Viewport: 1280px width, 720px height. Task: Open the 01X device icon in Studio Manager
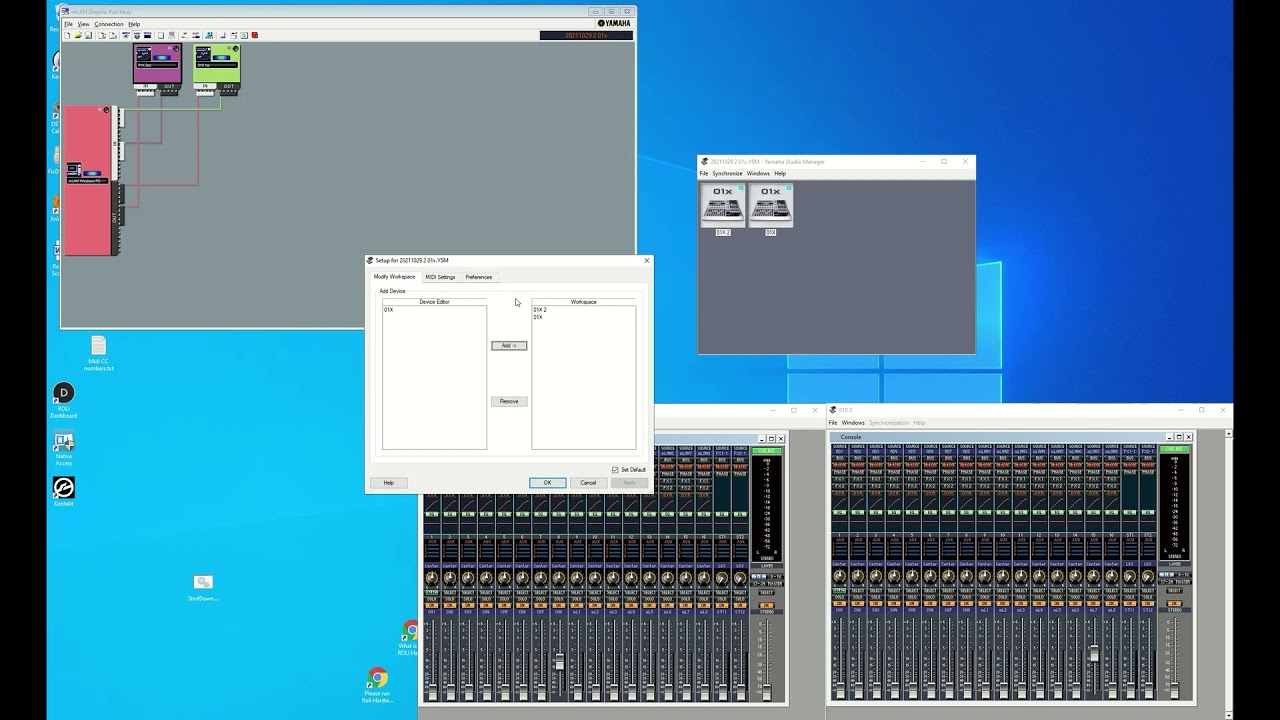click(x=771, y=206)
